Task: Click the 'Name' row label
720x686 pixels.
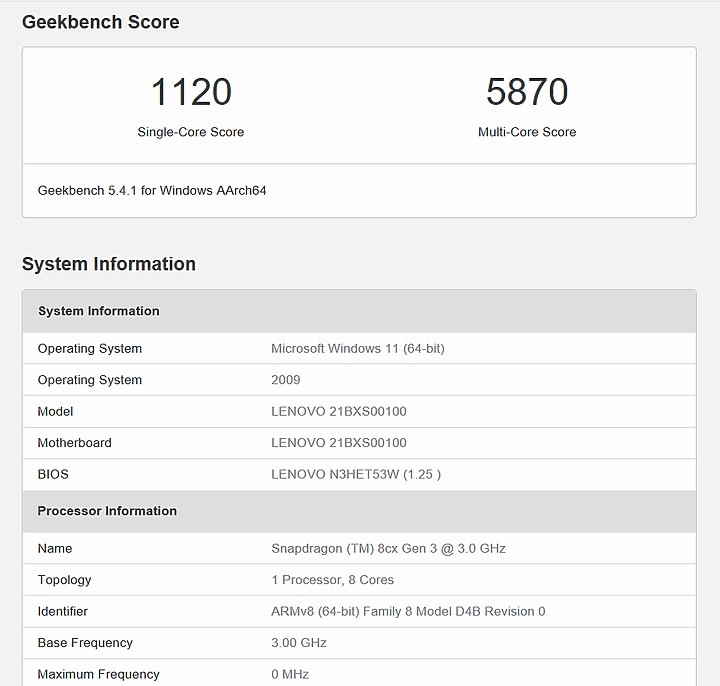Action: tap(55, 549)
